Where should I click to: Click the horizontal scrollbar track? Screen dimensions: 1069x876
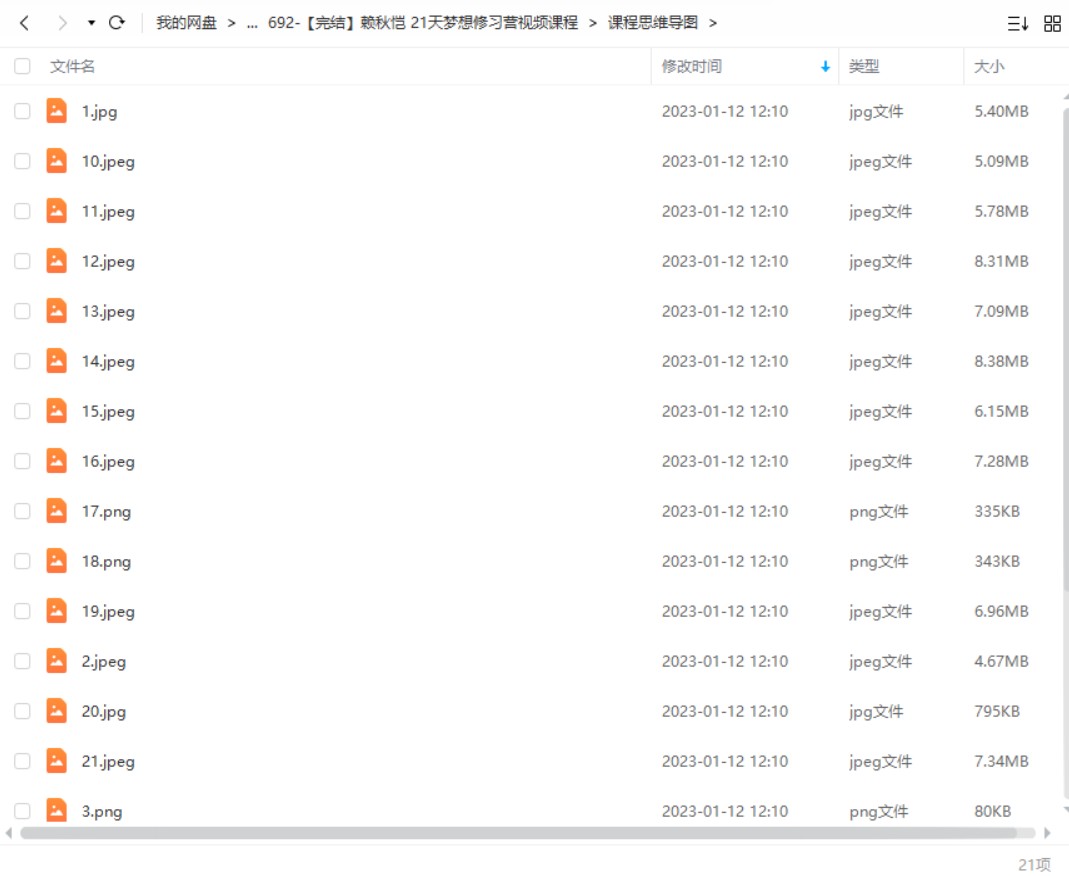point(528,833)
